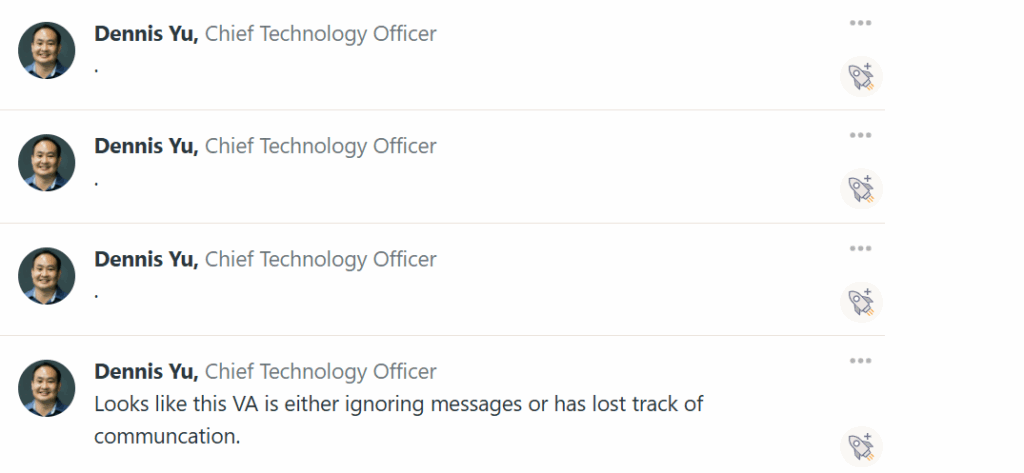Open the three-dot options on third comment
The image size is (1024, 473).
860,248
